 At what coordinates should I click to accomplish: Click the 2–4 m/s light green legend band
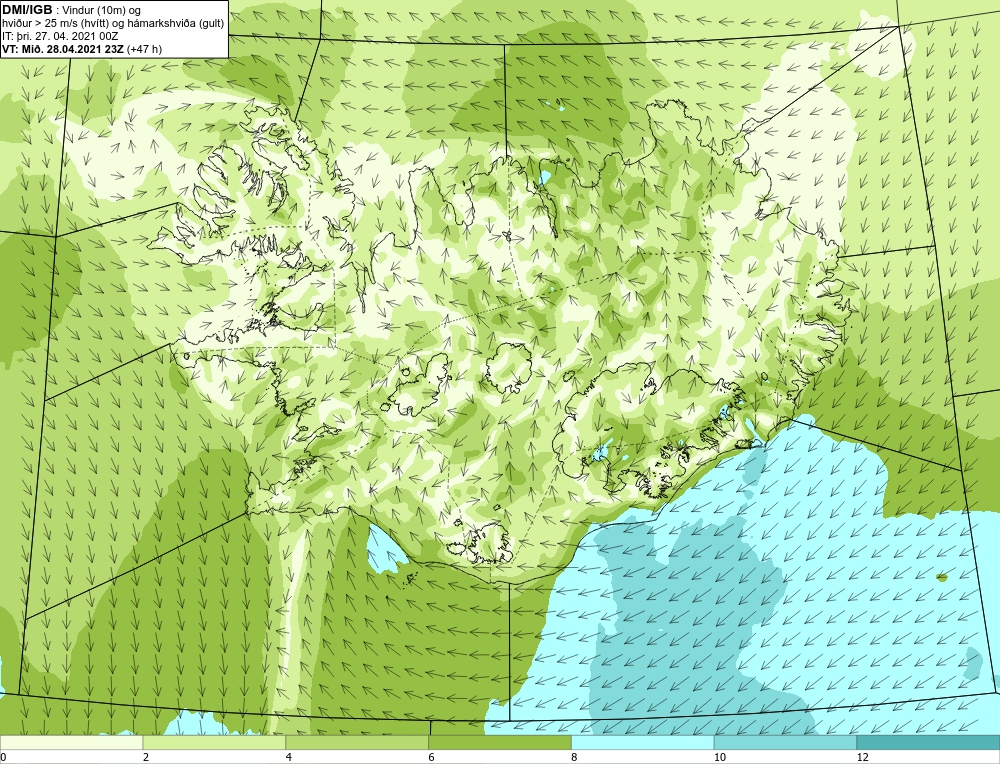click(x=214, y=743)
